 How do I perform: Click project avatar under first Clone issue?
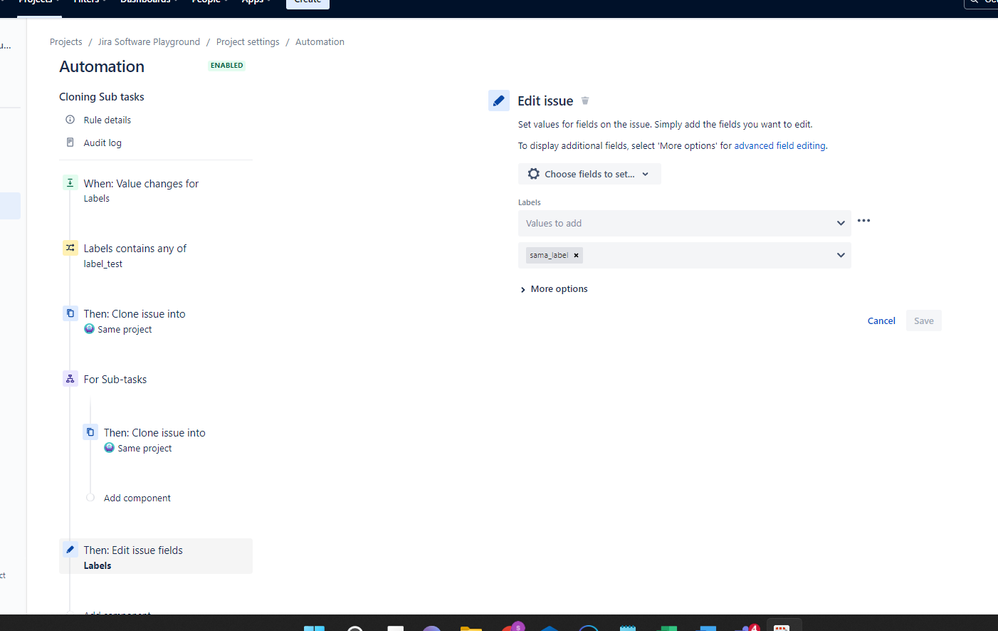[x=89, y=329]
